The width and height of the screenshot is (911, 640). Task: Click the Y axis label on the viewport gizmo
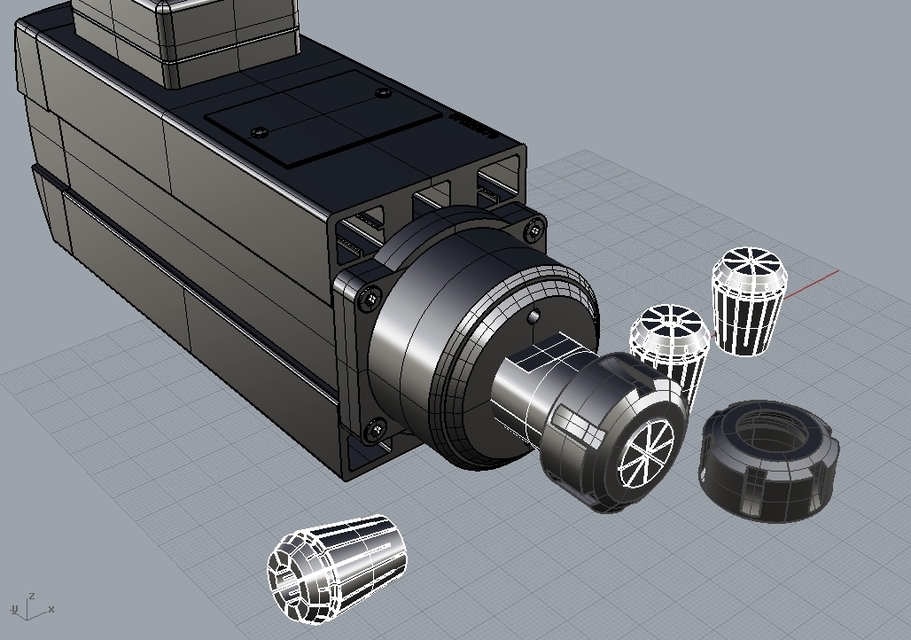(x=13, y=608)
